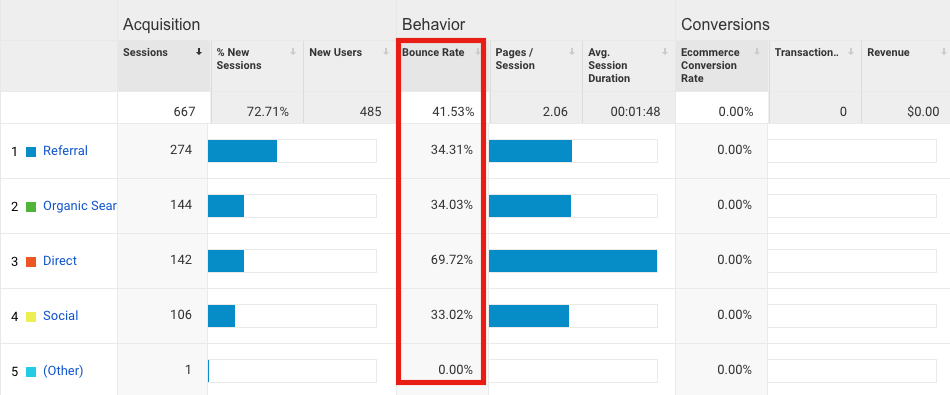The image size is (950, 395).
Task: Click sort arrow in Ecommerce Conversion Rate header
Action: click(757, 52)
